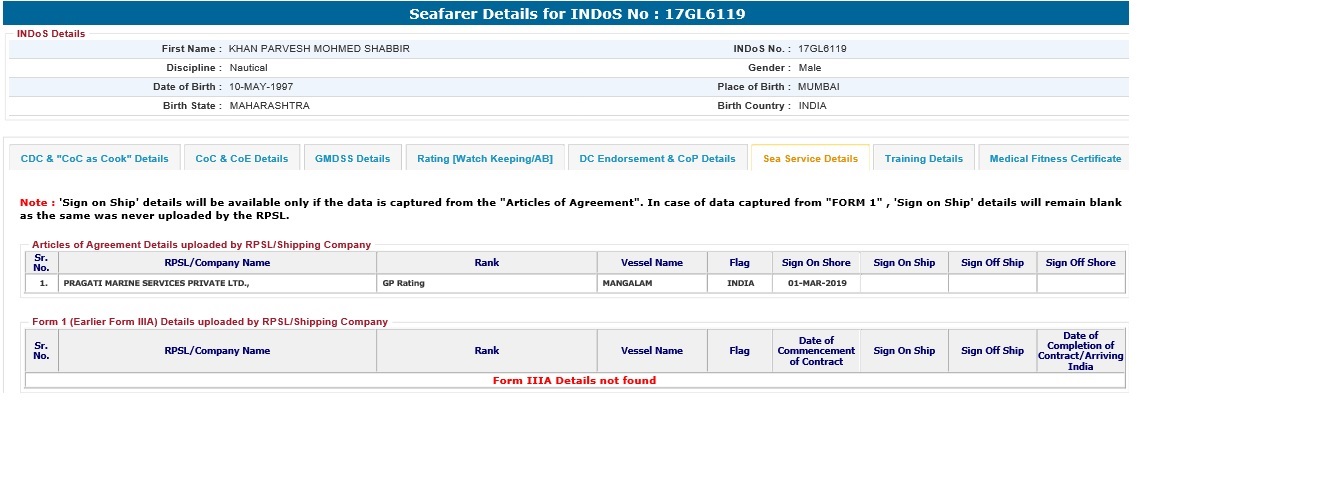Viewport: 1324px width, 497px height.
Task: Click the PRAGATI MARINE SERVICES company name cell
Action: [155, 284]
